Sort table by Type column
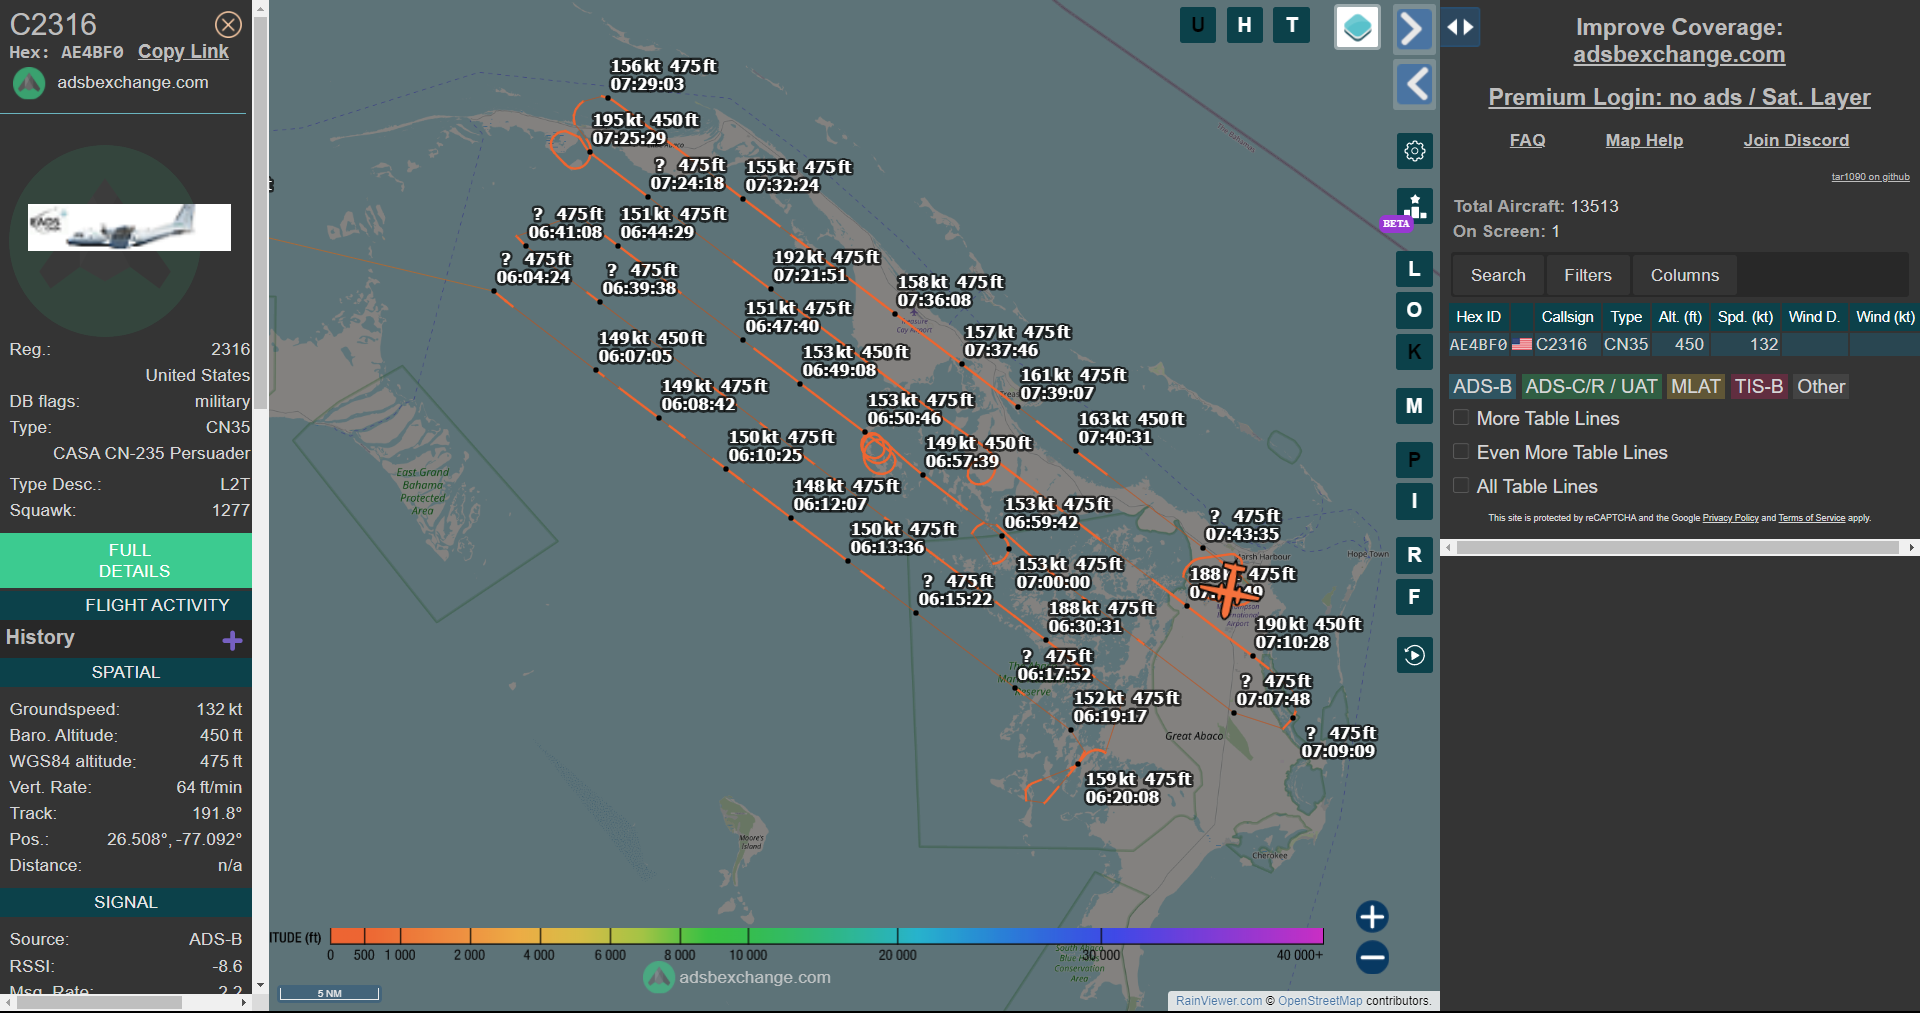 1626,317
